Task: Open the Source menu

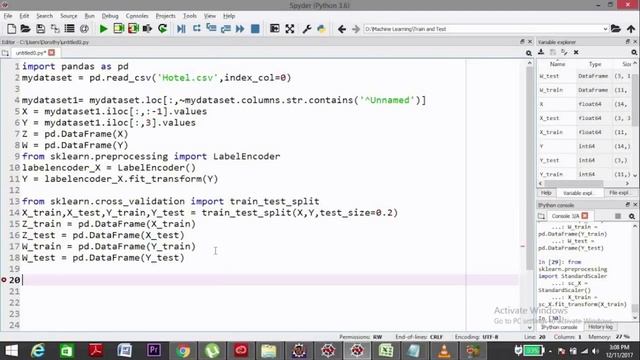Action: [x=69, y=16]
